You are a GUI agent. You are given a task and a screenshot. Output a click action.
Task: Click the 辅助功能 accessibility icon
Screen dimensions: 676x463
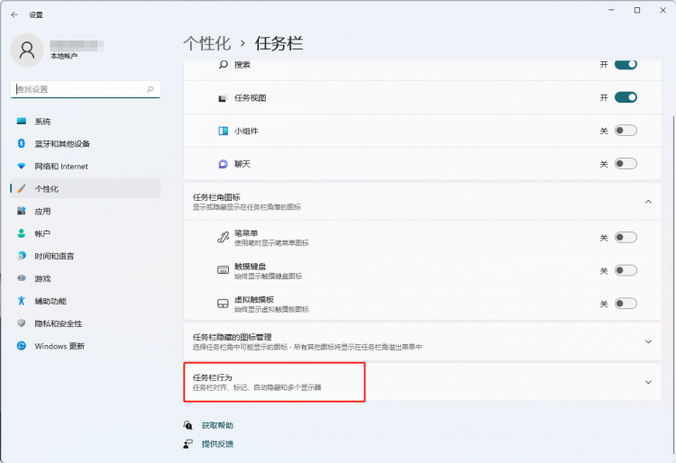point(21,300)
